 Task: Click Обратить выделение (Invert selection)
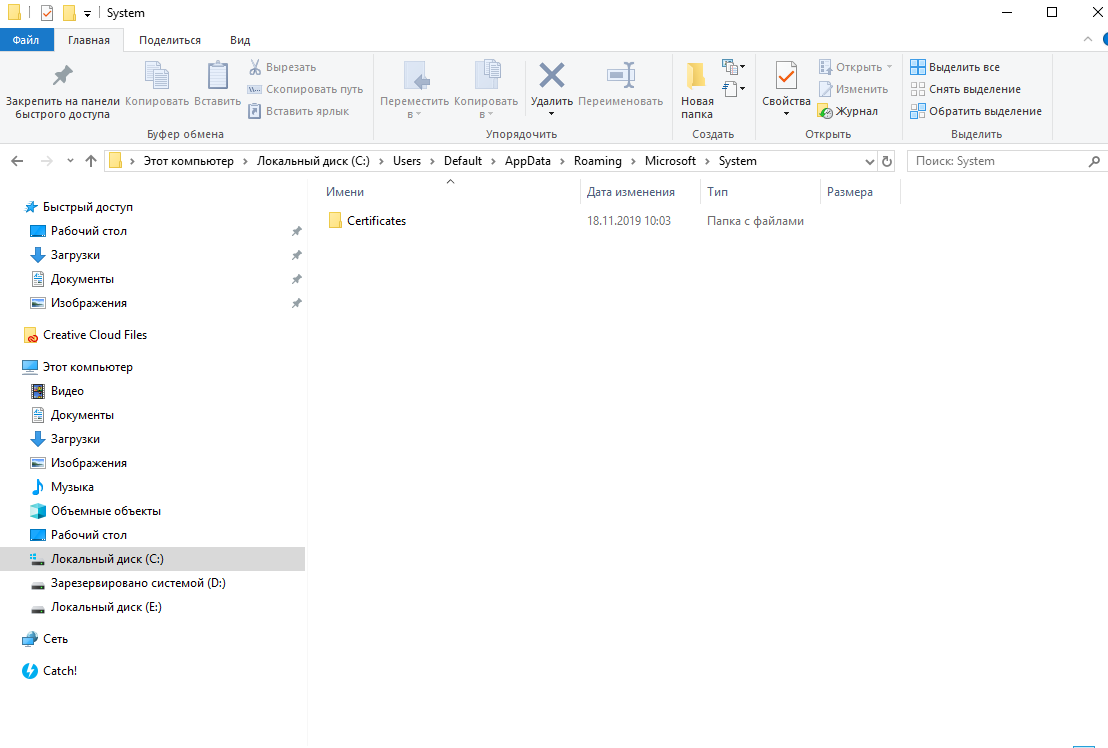point(975,111)
